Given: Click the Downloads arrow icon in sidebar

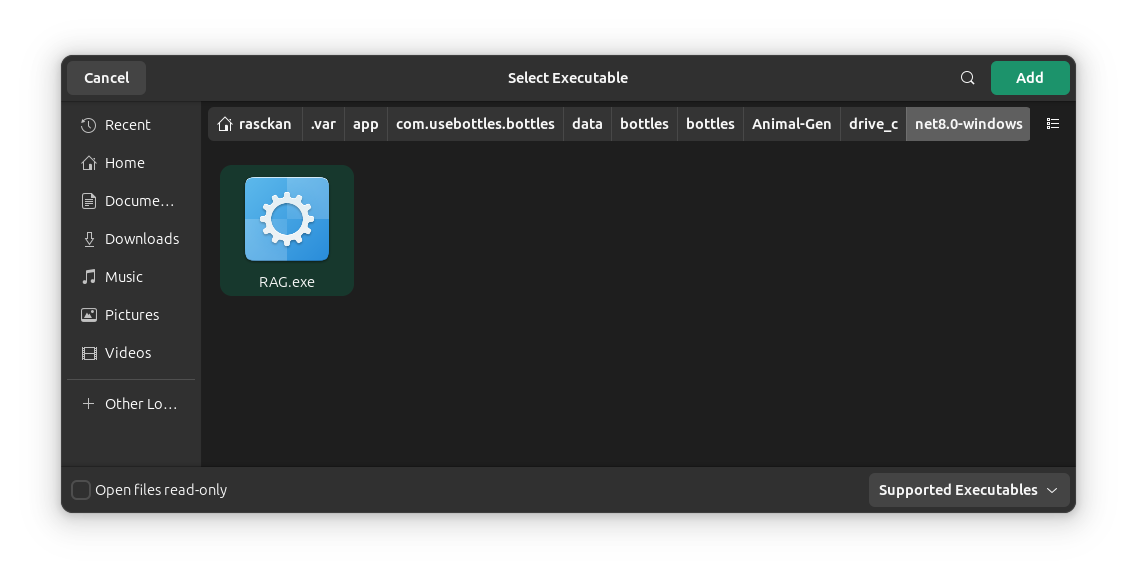Looking at the screenshot, I should coord(89,239).
